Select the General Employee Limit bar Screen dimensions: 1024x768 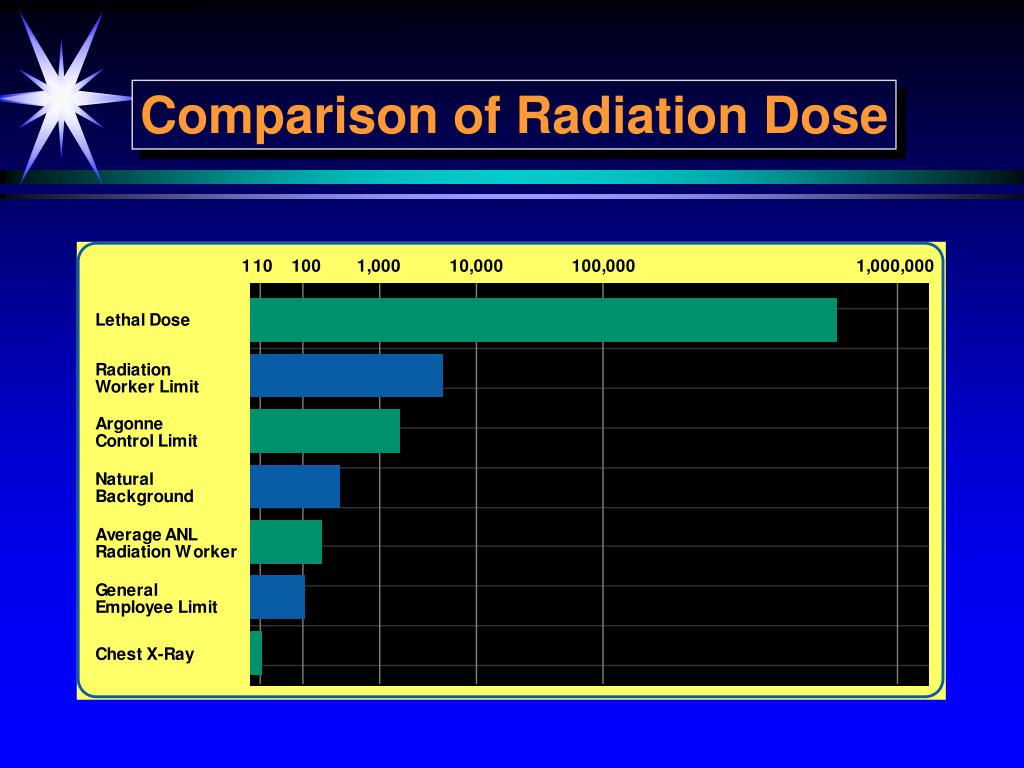[277, 598]
